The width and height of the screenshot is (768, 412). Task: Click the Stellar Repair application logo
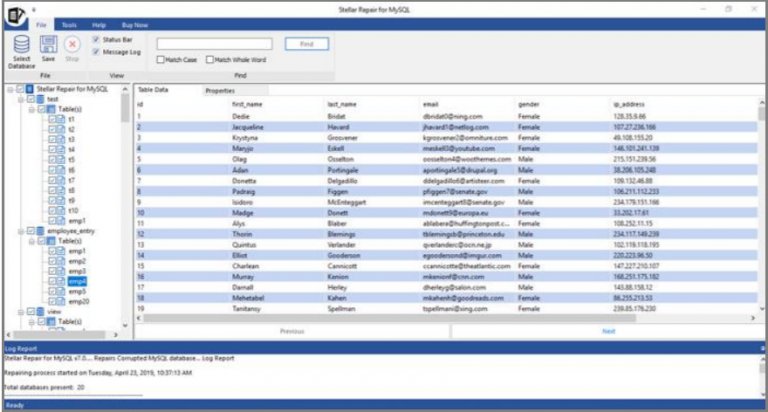(x=16, y=15)
